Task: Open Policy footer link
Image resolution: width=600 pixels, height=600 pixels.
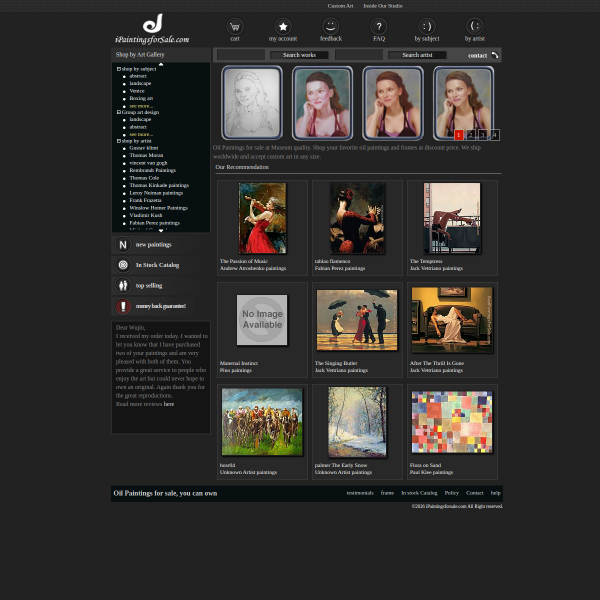Action: [452, 493]
